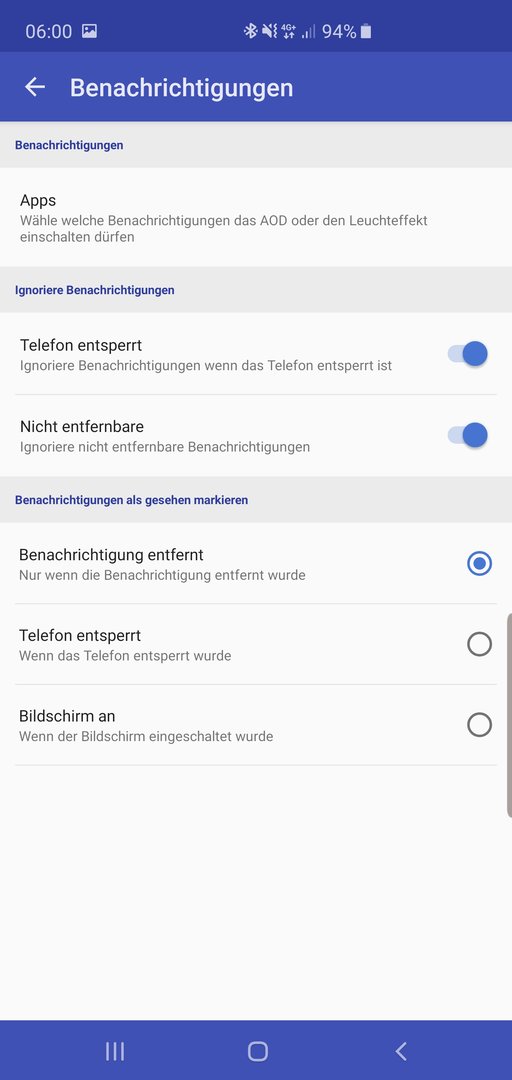Screen dimensions: 512x1080
Task: Tap the back arrow in header
Action: pos(34,87)
